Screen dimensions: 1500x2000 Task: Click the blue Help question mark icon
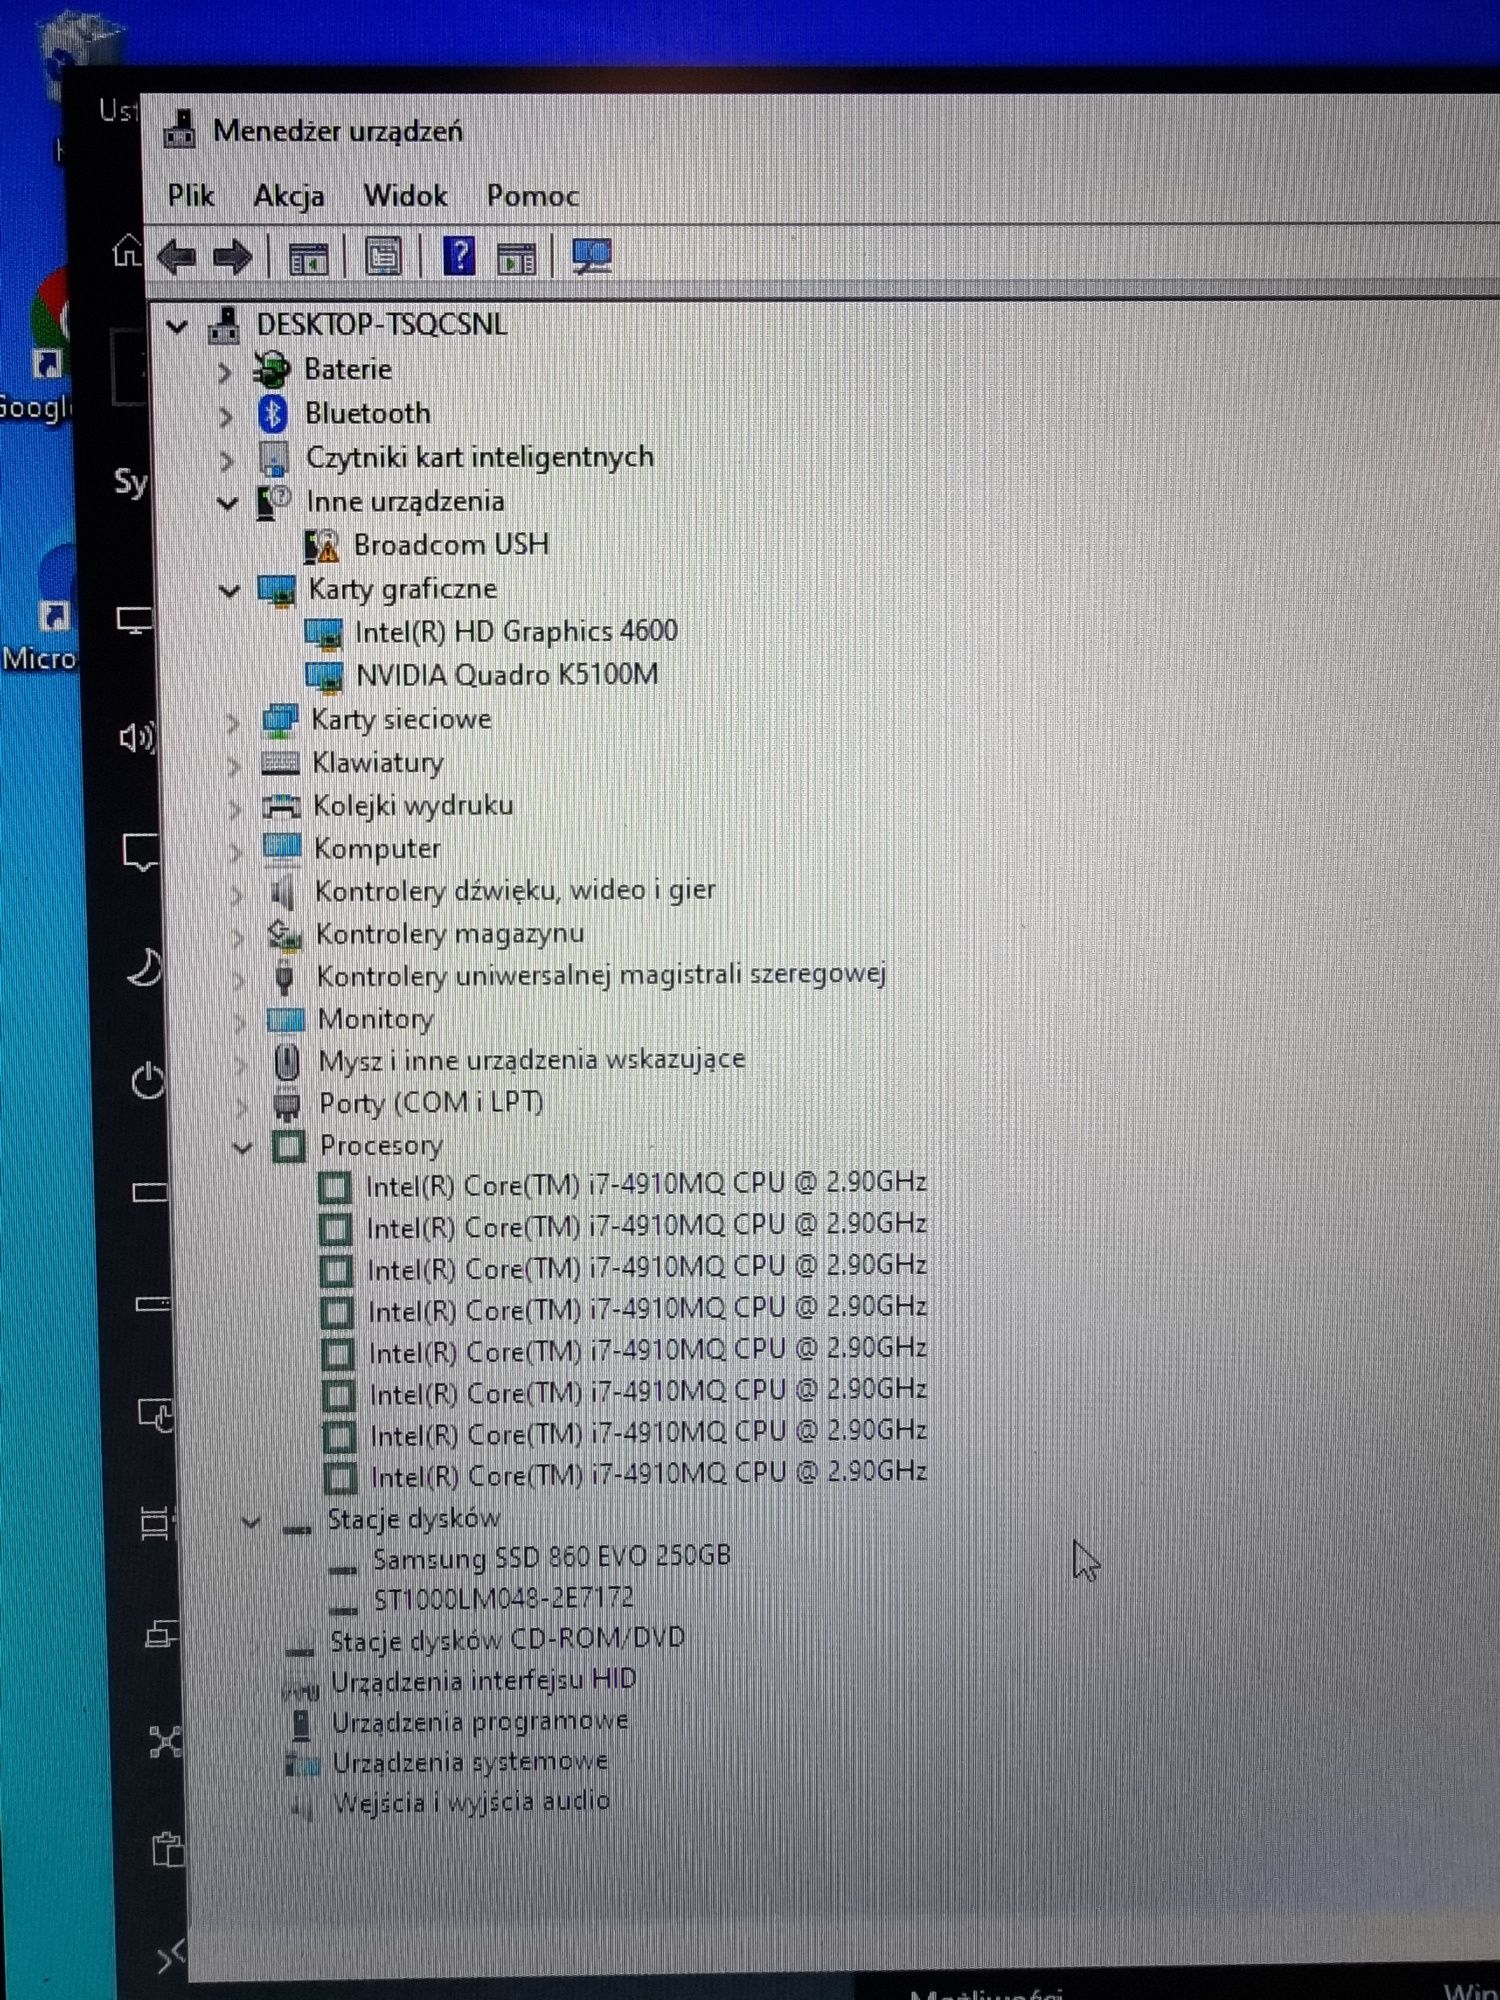(459, 257)
